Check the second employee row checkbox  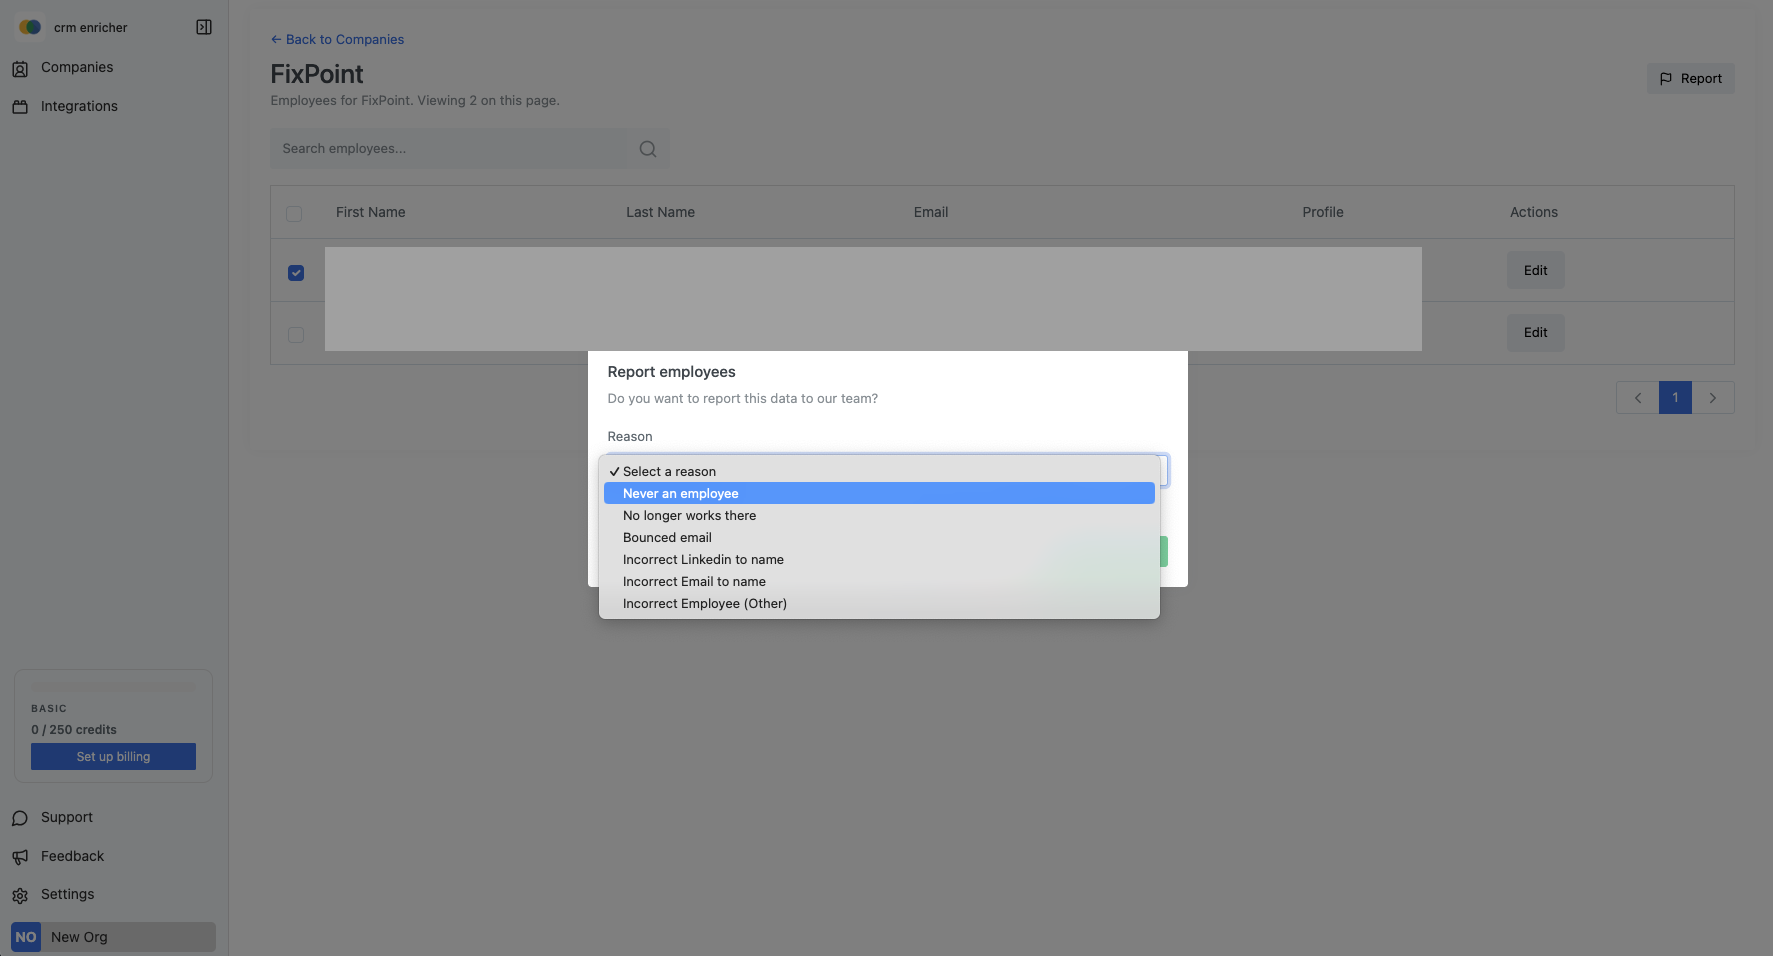(x=296, y=335)
